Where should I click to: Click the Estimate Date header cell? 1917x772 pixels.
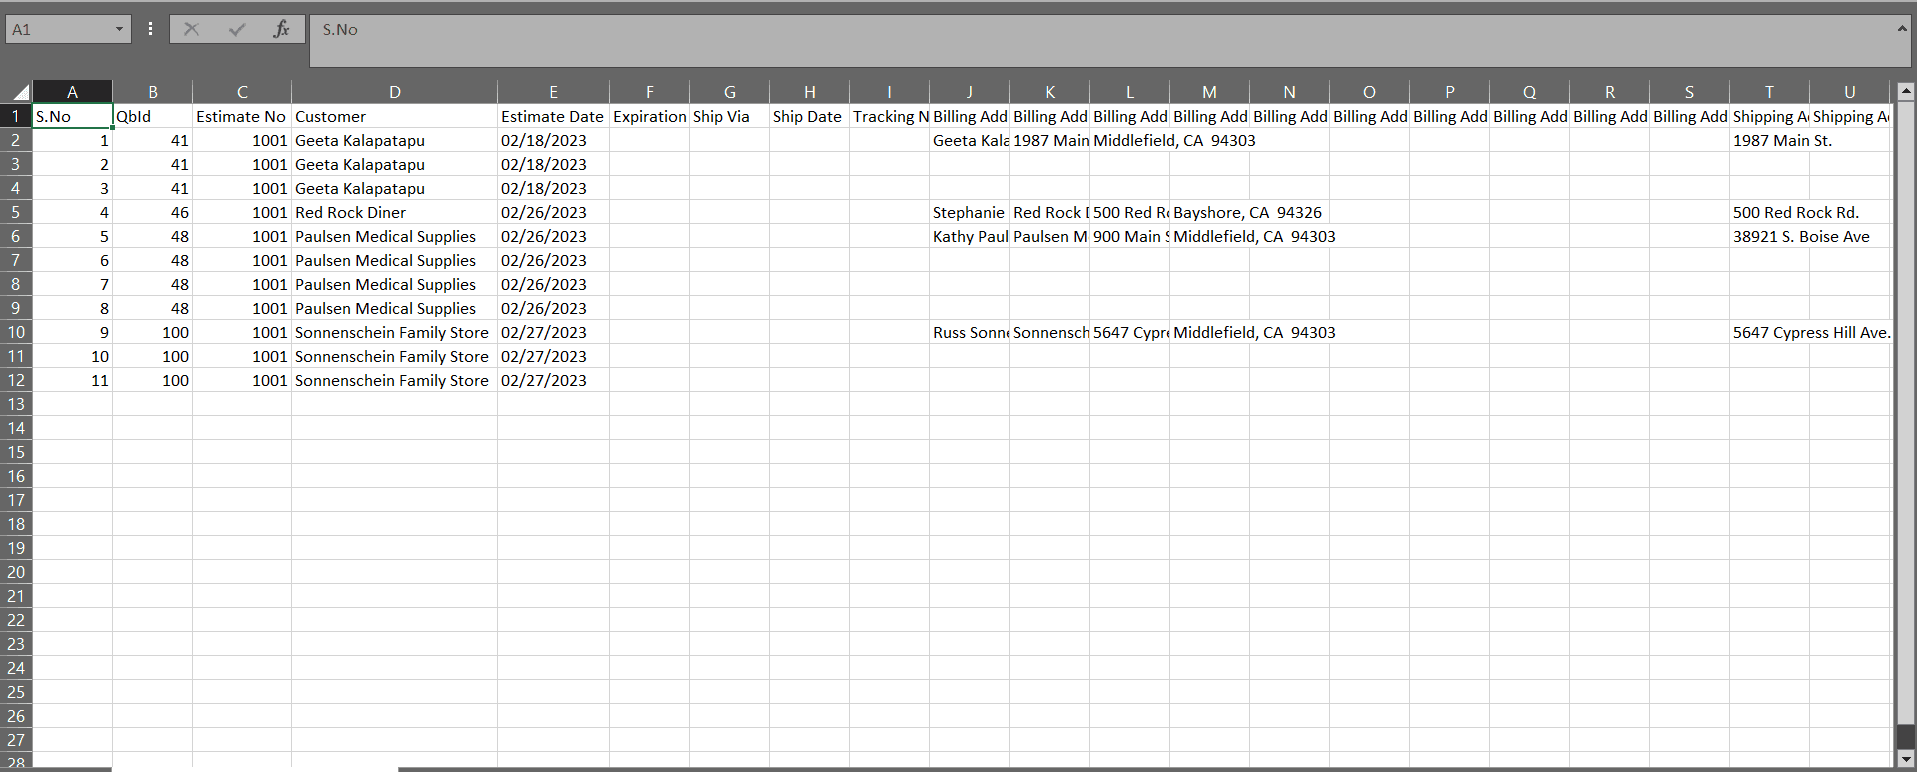pos(553,116)
